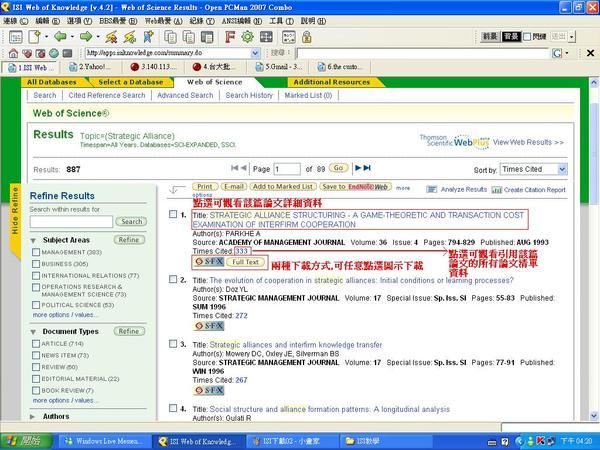Click Full Text button for first result
The height and width of the screenshot is (450, 600).
click(245, 262)
